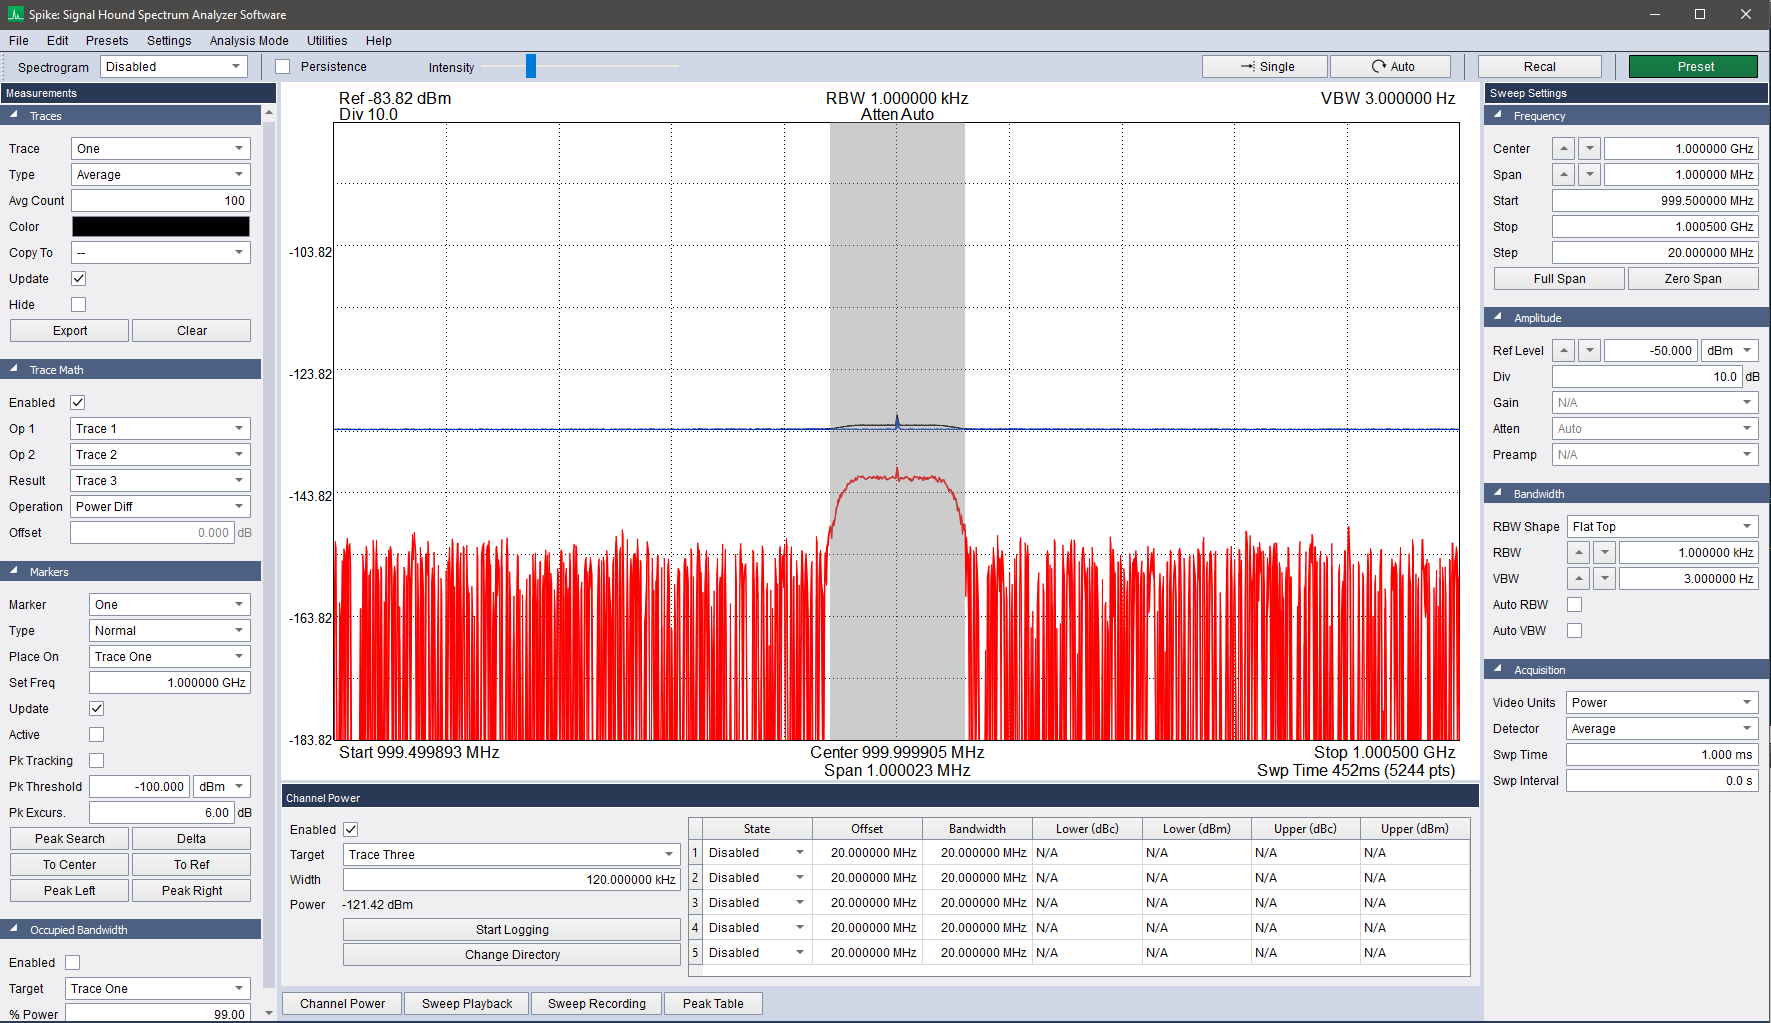Screen dimensions: 1771x1023
Task: Click the Pk Threshold value field
Action: (x=139, y=787)
